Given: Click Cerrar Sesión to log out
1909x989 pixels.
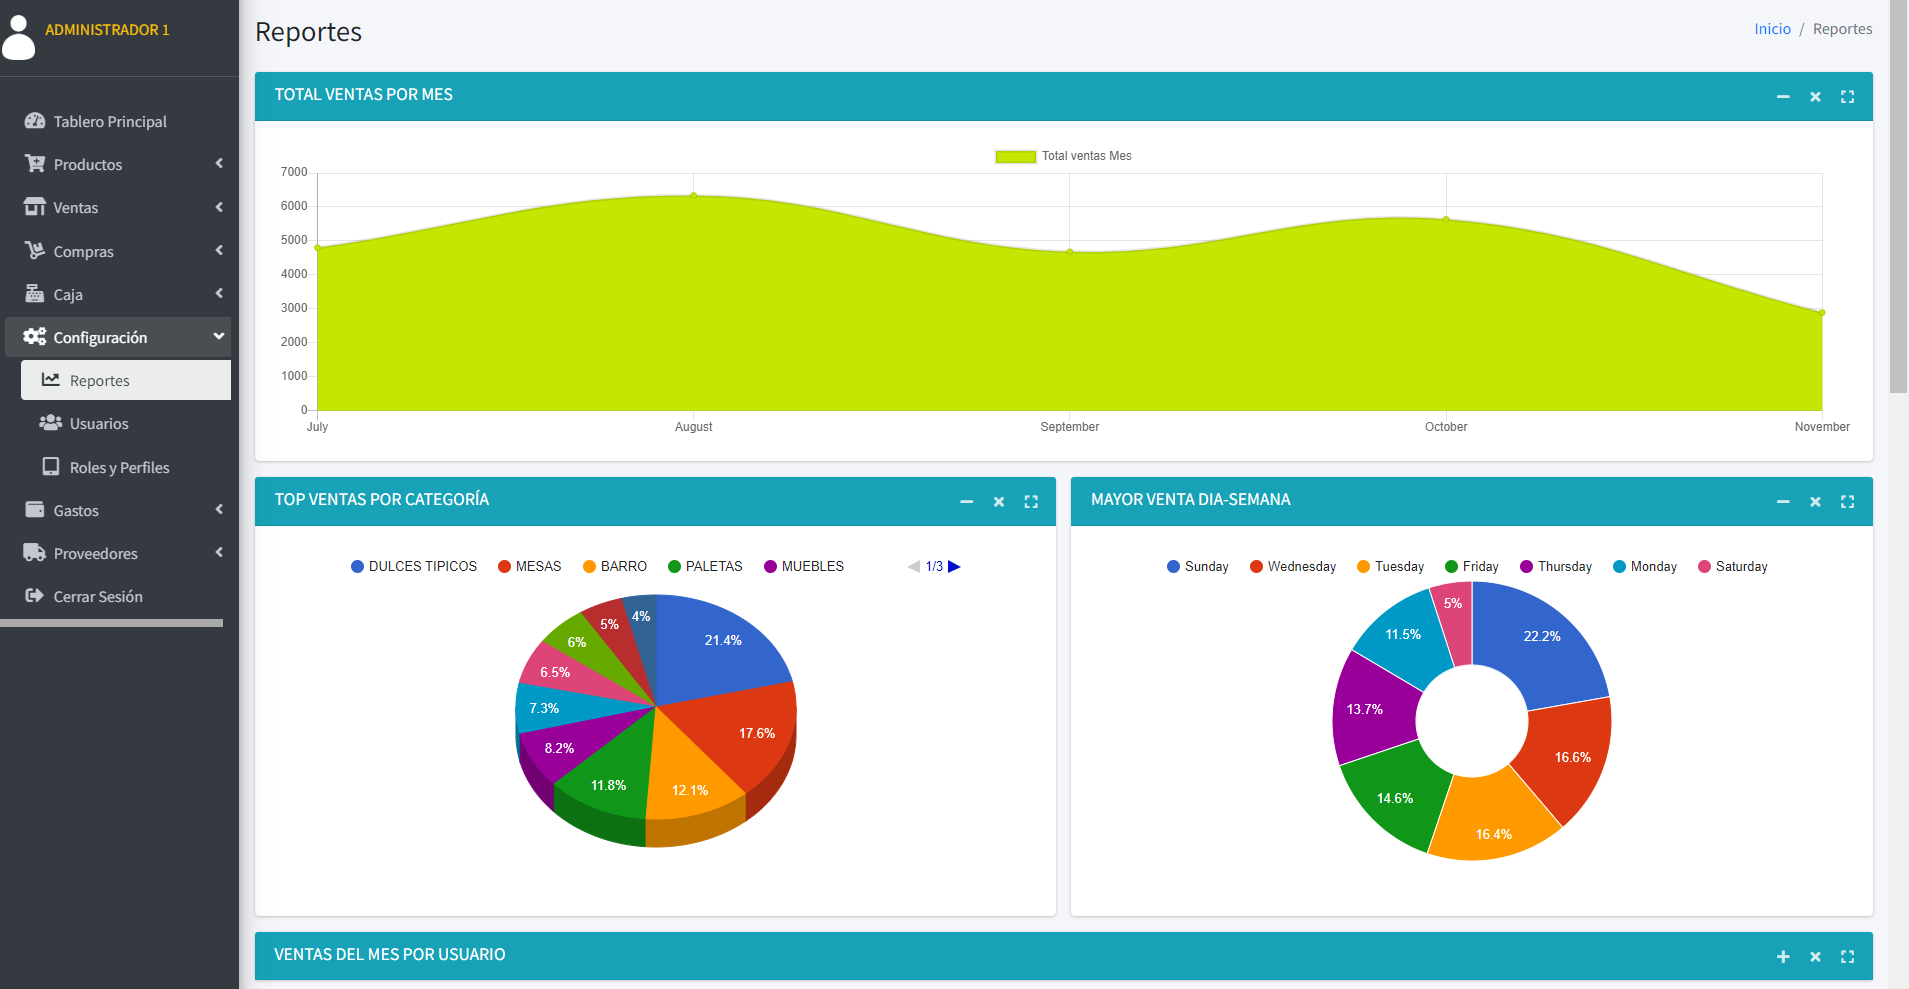Looking at the screenshot, I should [118, 596].
